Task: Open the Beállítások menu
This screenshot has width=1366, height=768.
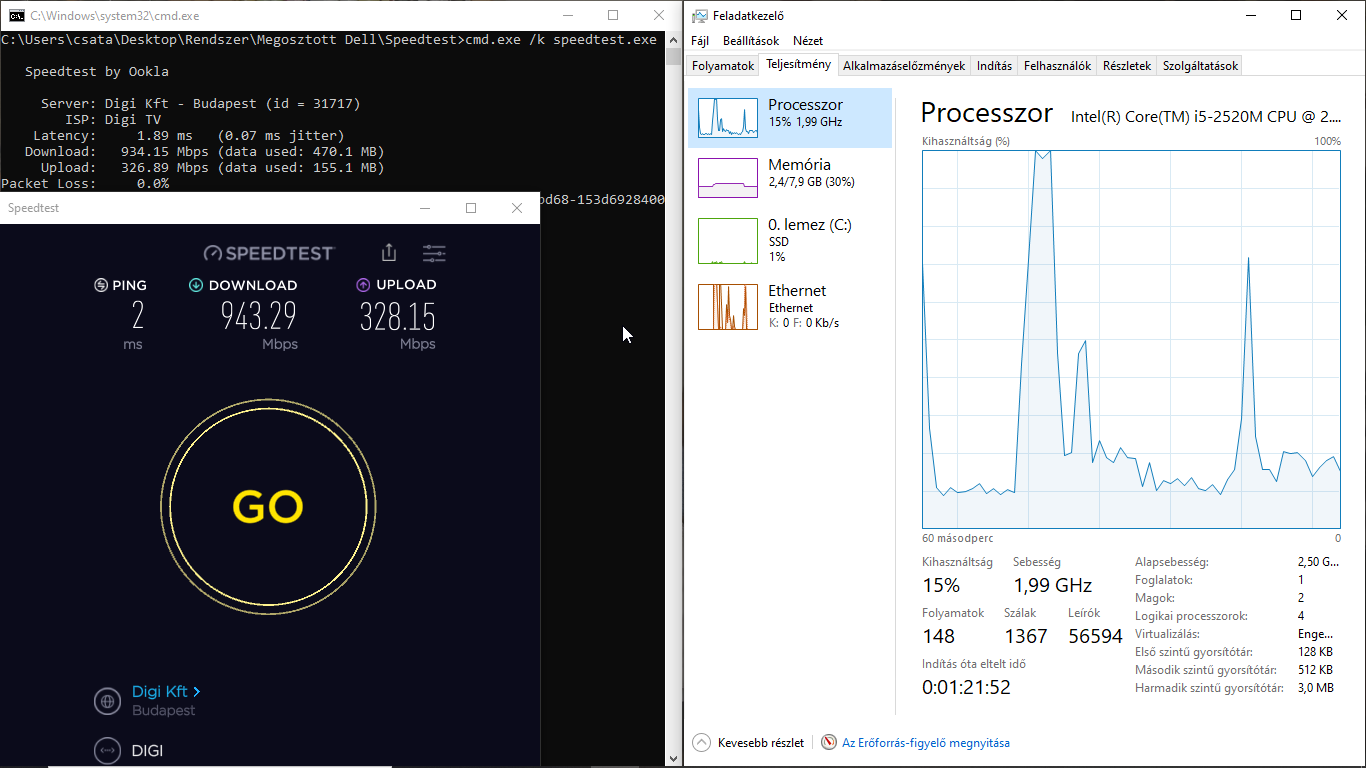Action: pyautogui.click(x=751, y=41)
